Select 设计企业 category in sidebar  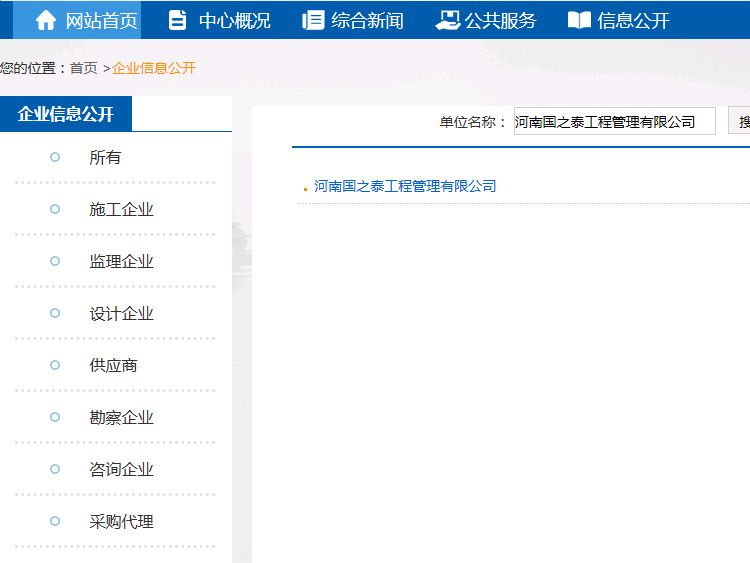click(x=121, y=314)
